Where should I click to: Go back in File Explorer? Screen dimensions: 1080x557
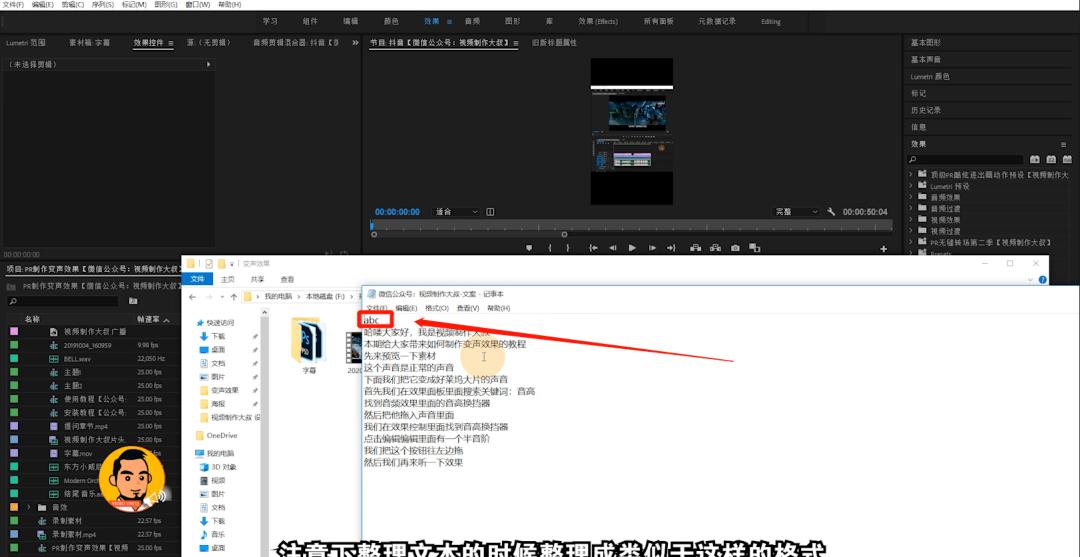(x=192, y=297)
